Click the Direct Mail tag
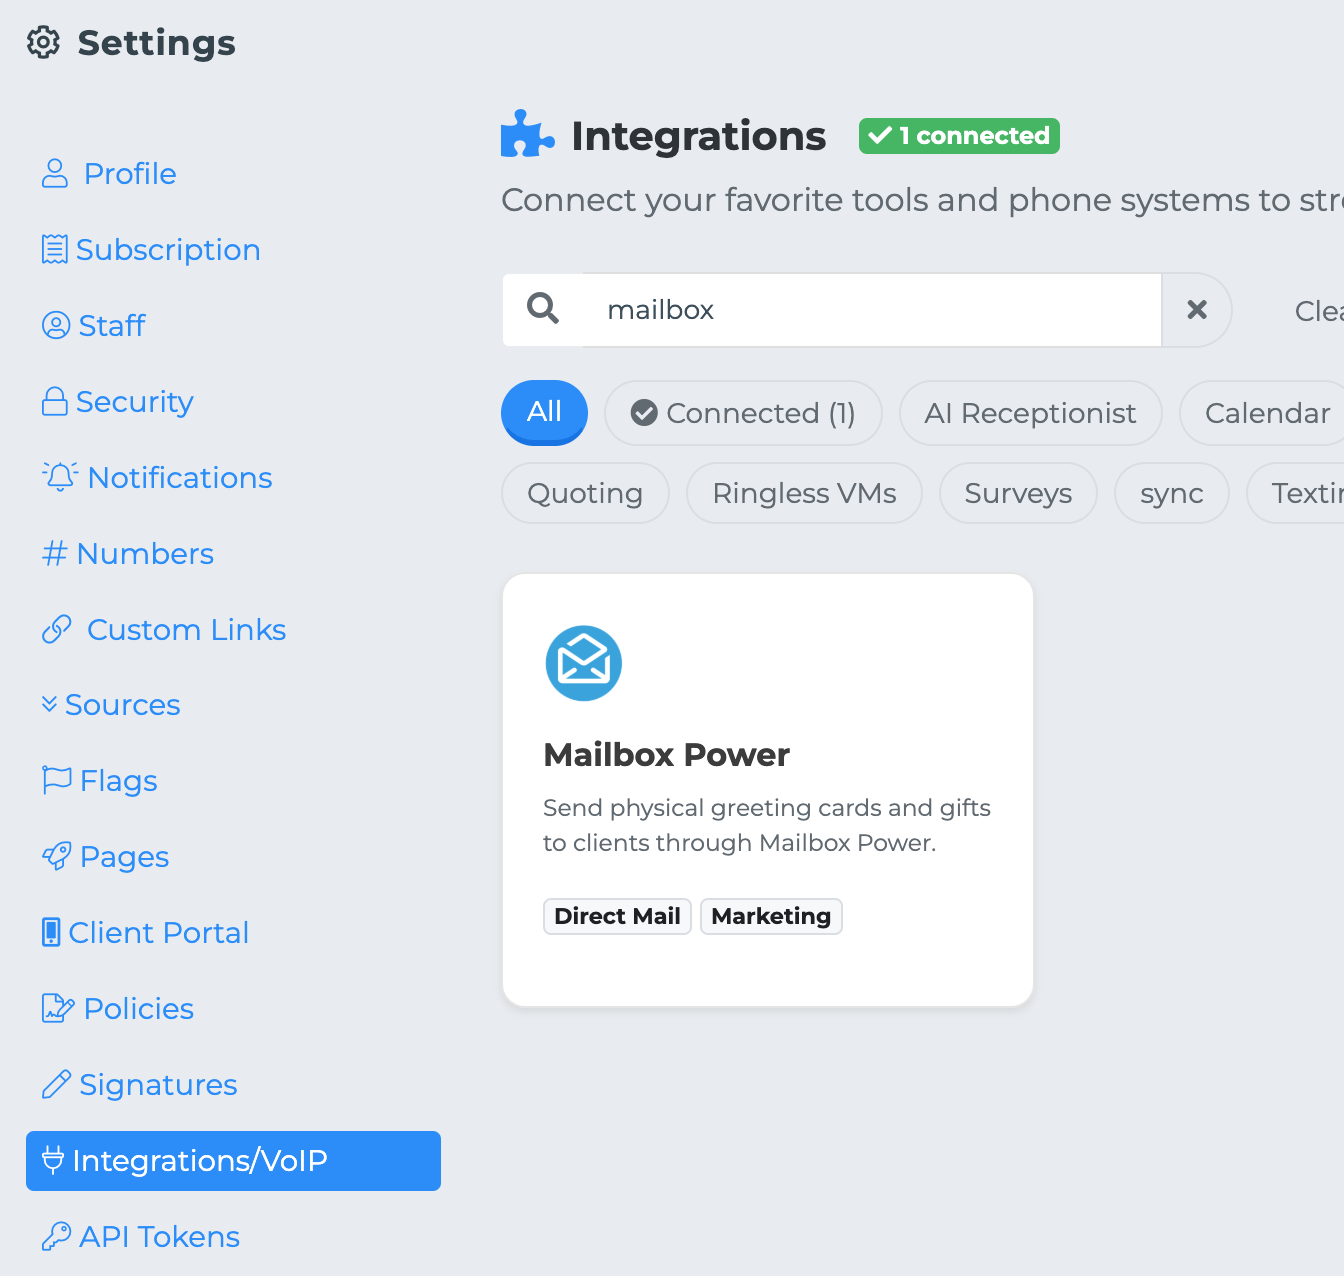 click(x=617, y=916)
